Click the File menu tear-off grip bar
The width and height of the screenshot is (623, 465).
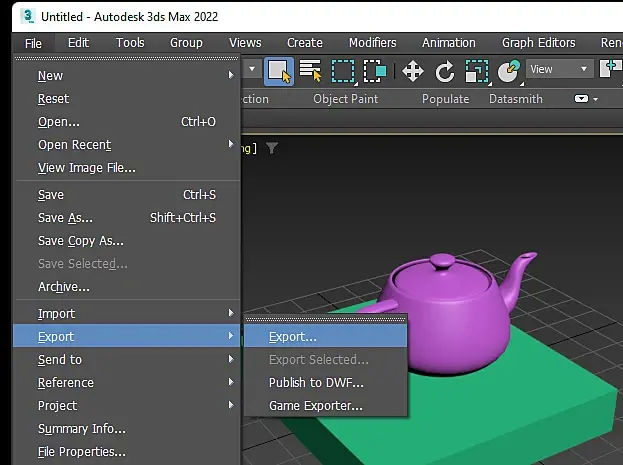[127, 58]
